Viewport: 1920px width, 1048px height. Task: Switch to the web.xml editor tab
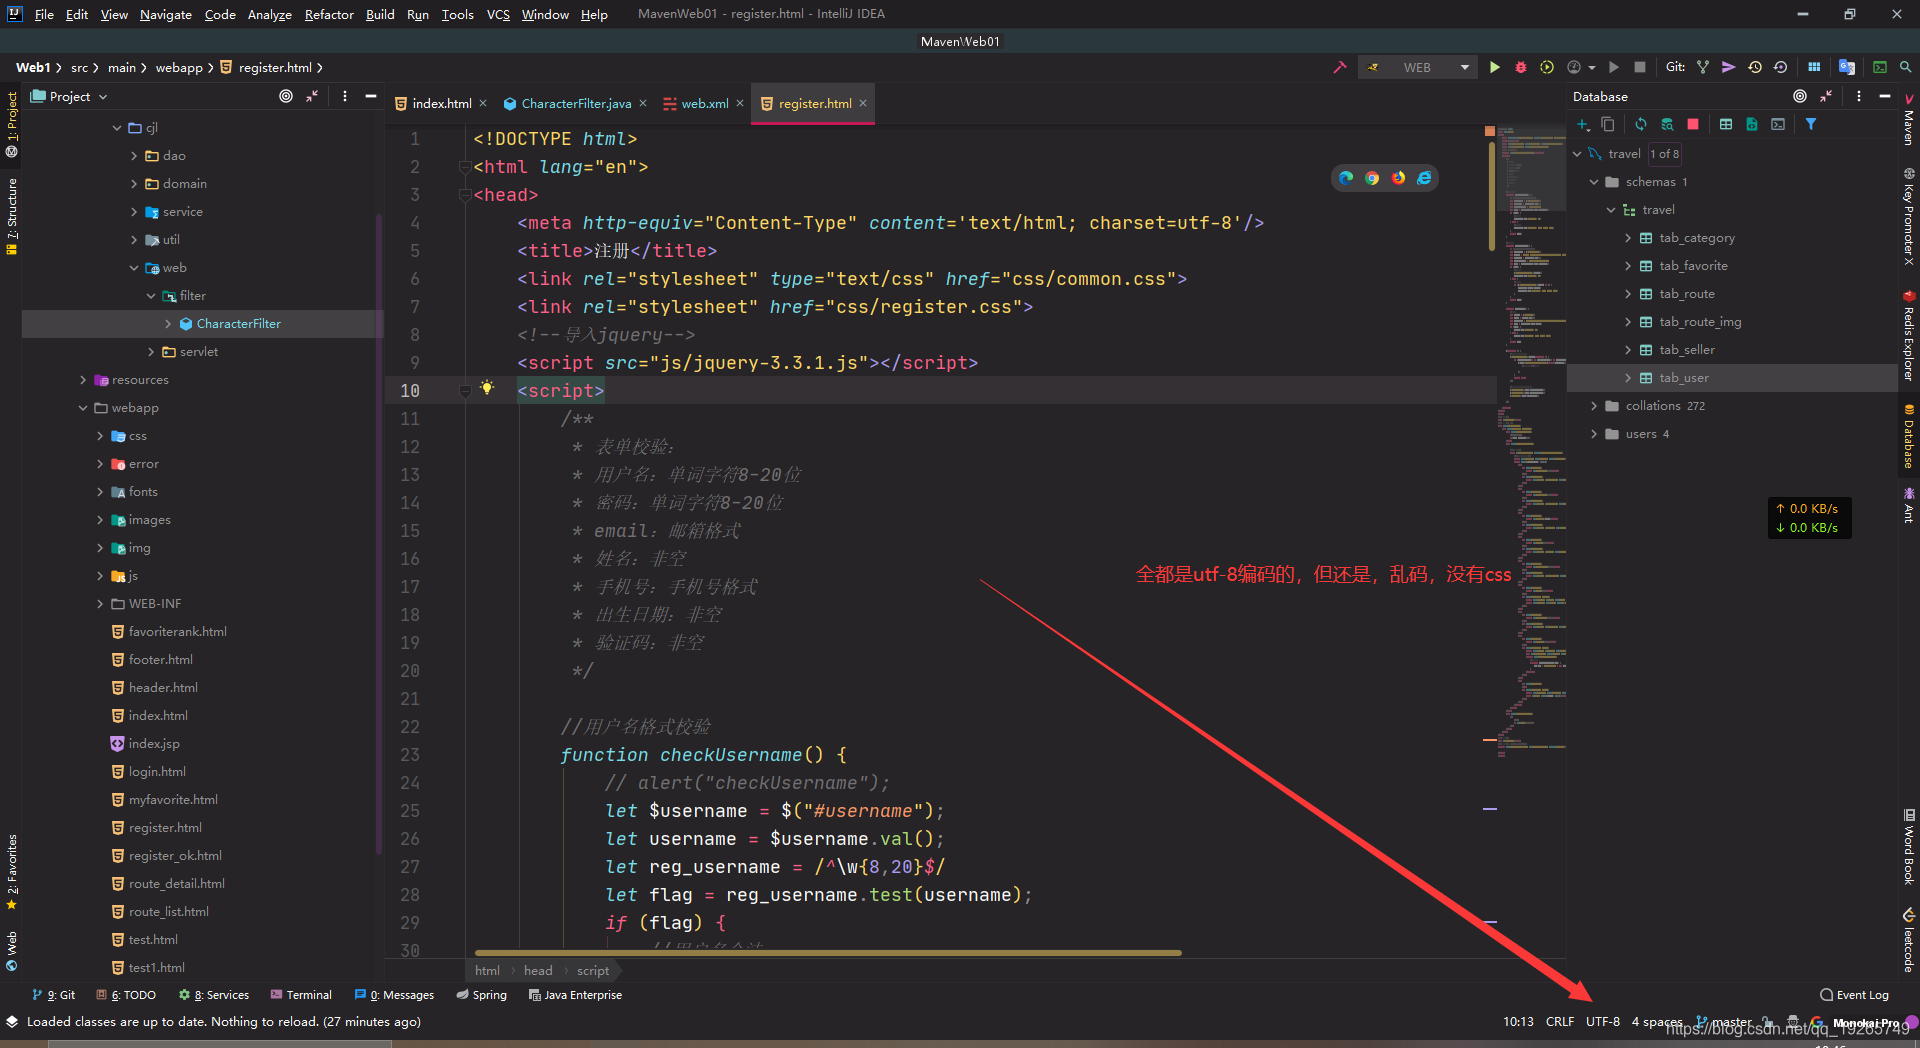[704, 103]
